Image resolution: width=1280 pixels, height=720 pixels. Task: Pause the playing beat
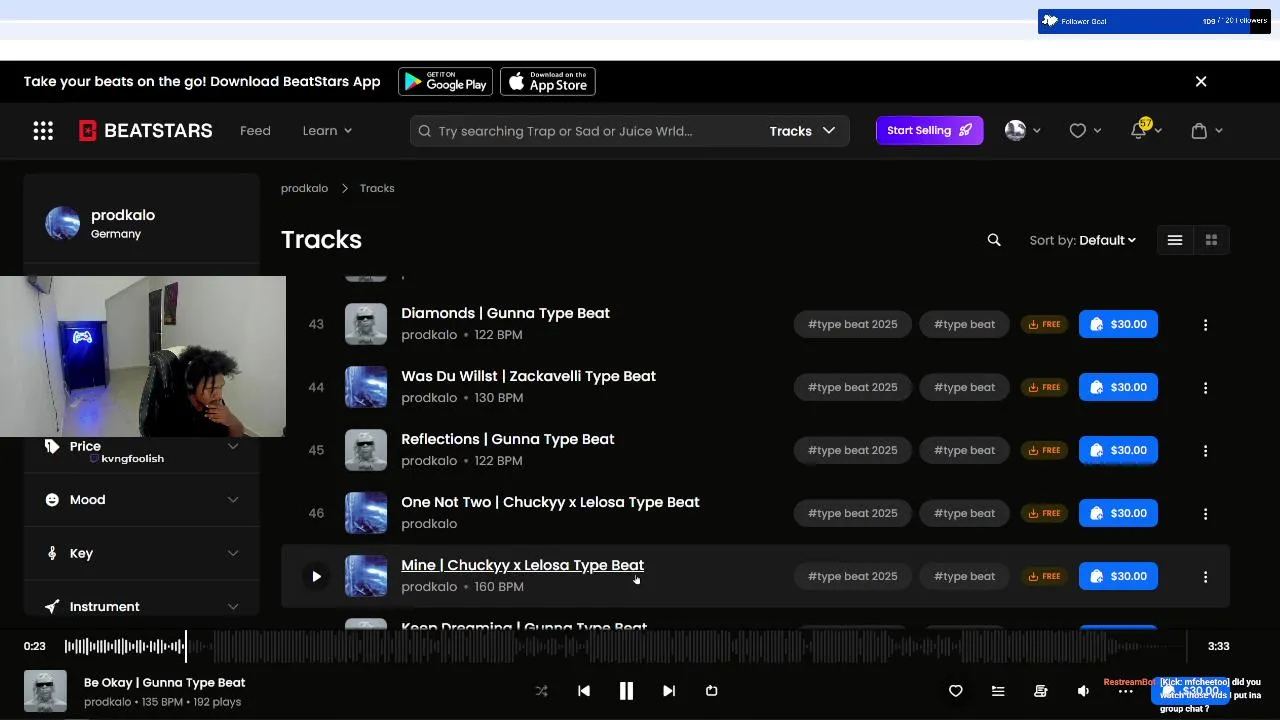click(626, 691)
